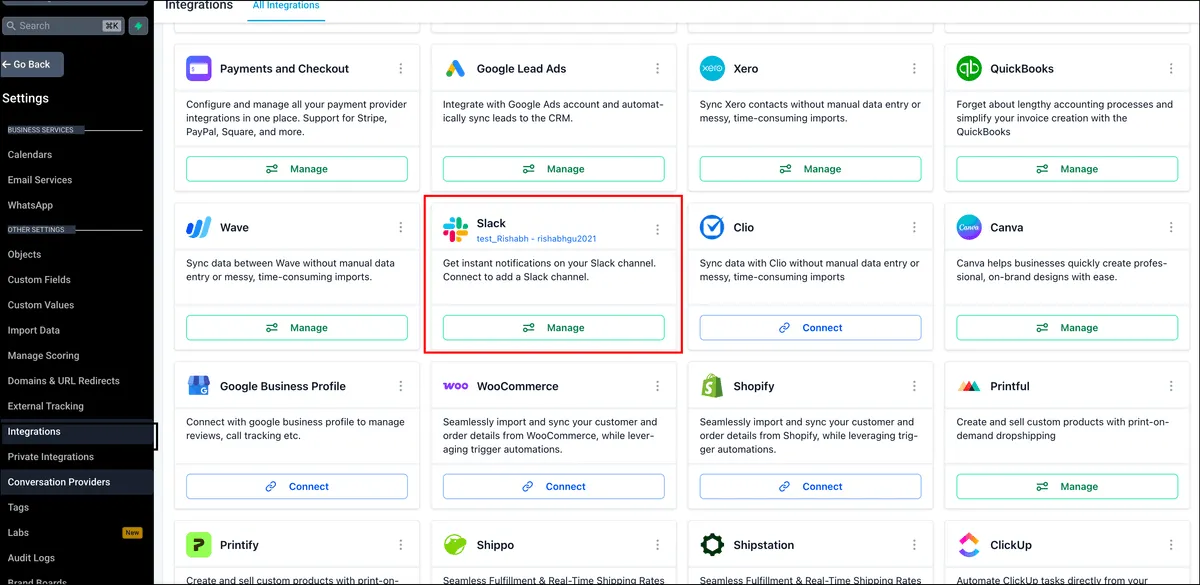Open Wave card three-dot menu
The width and height of the screenshot is (1200, 585).
[x=401, y=228]
